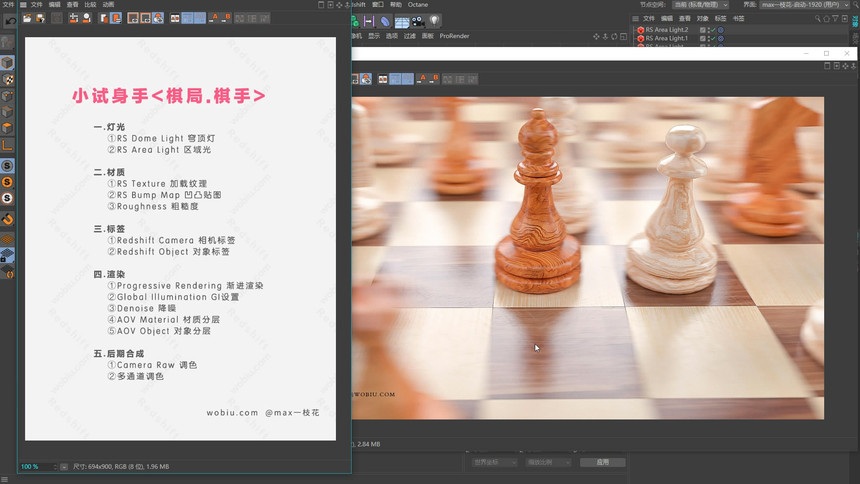This screenshot has width=860, height=484.
Task: Click the undo arrow in the left toolbar
Action: coord(10,21)
